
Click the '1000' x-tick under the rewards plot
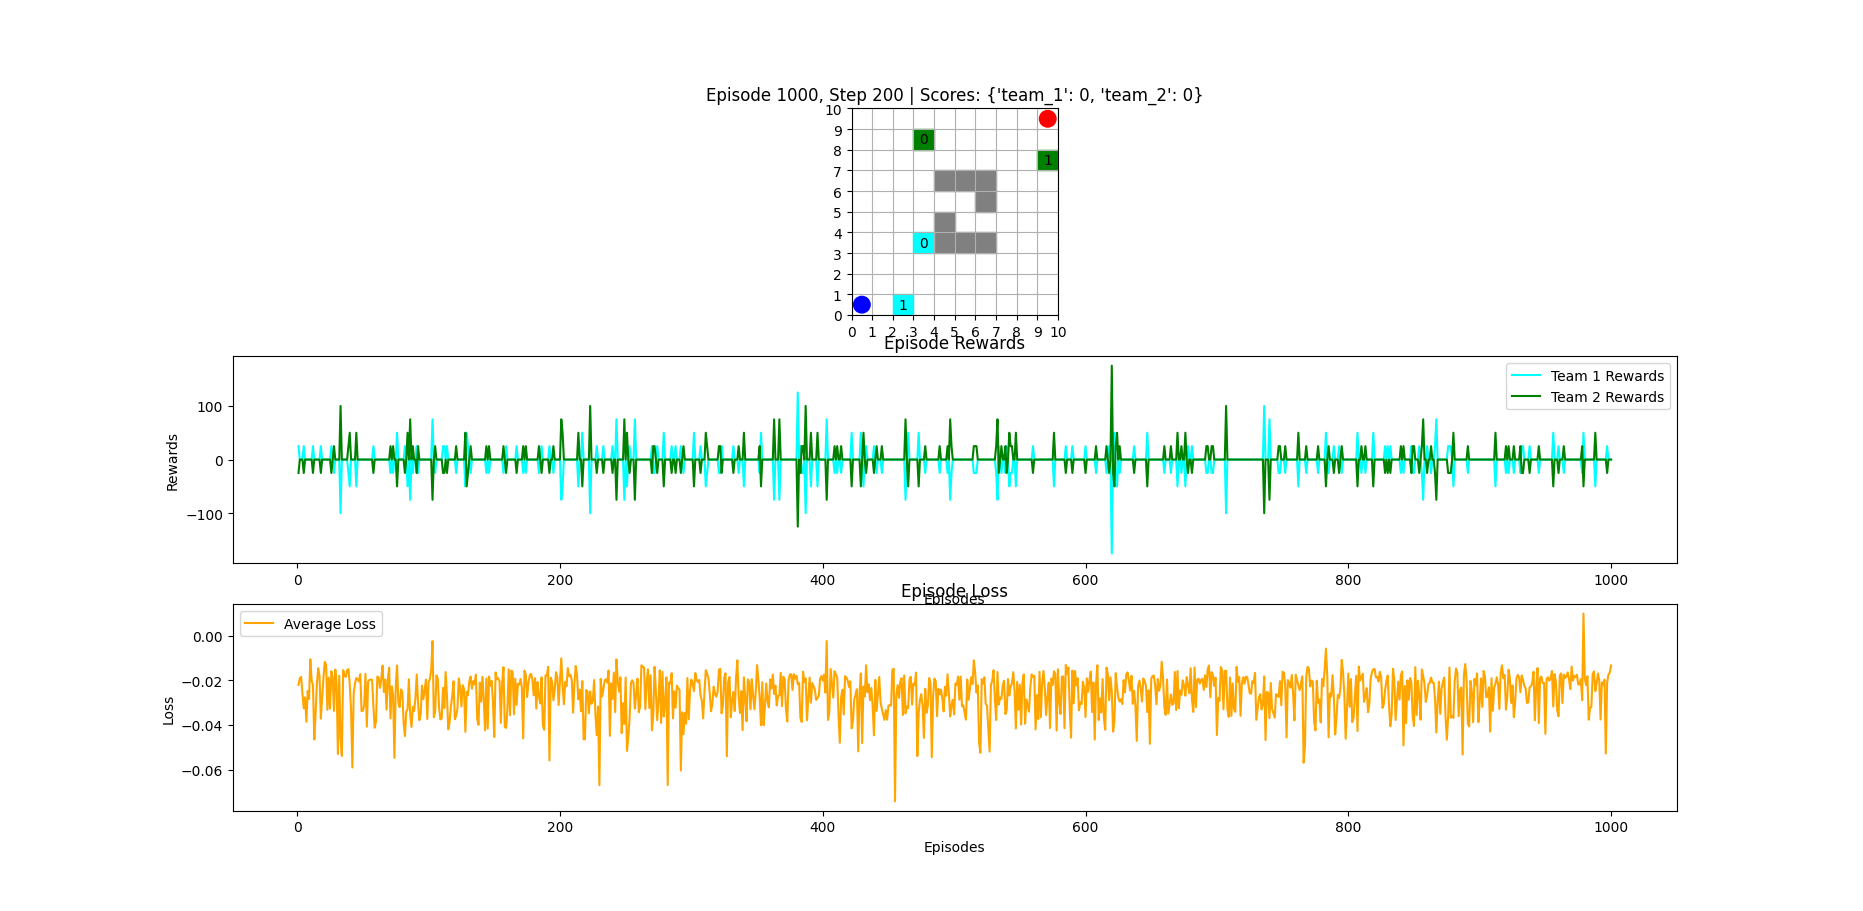click(x=1611, y=580)
